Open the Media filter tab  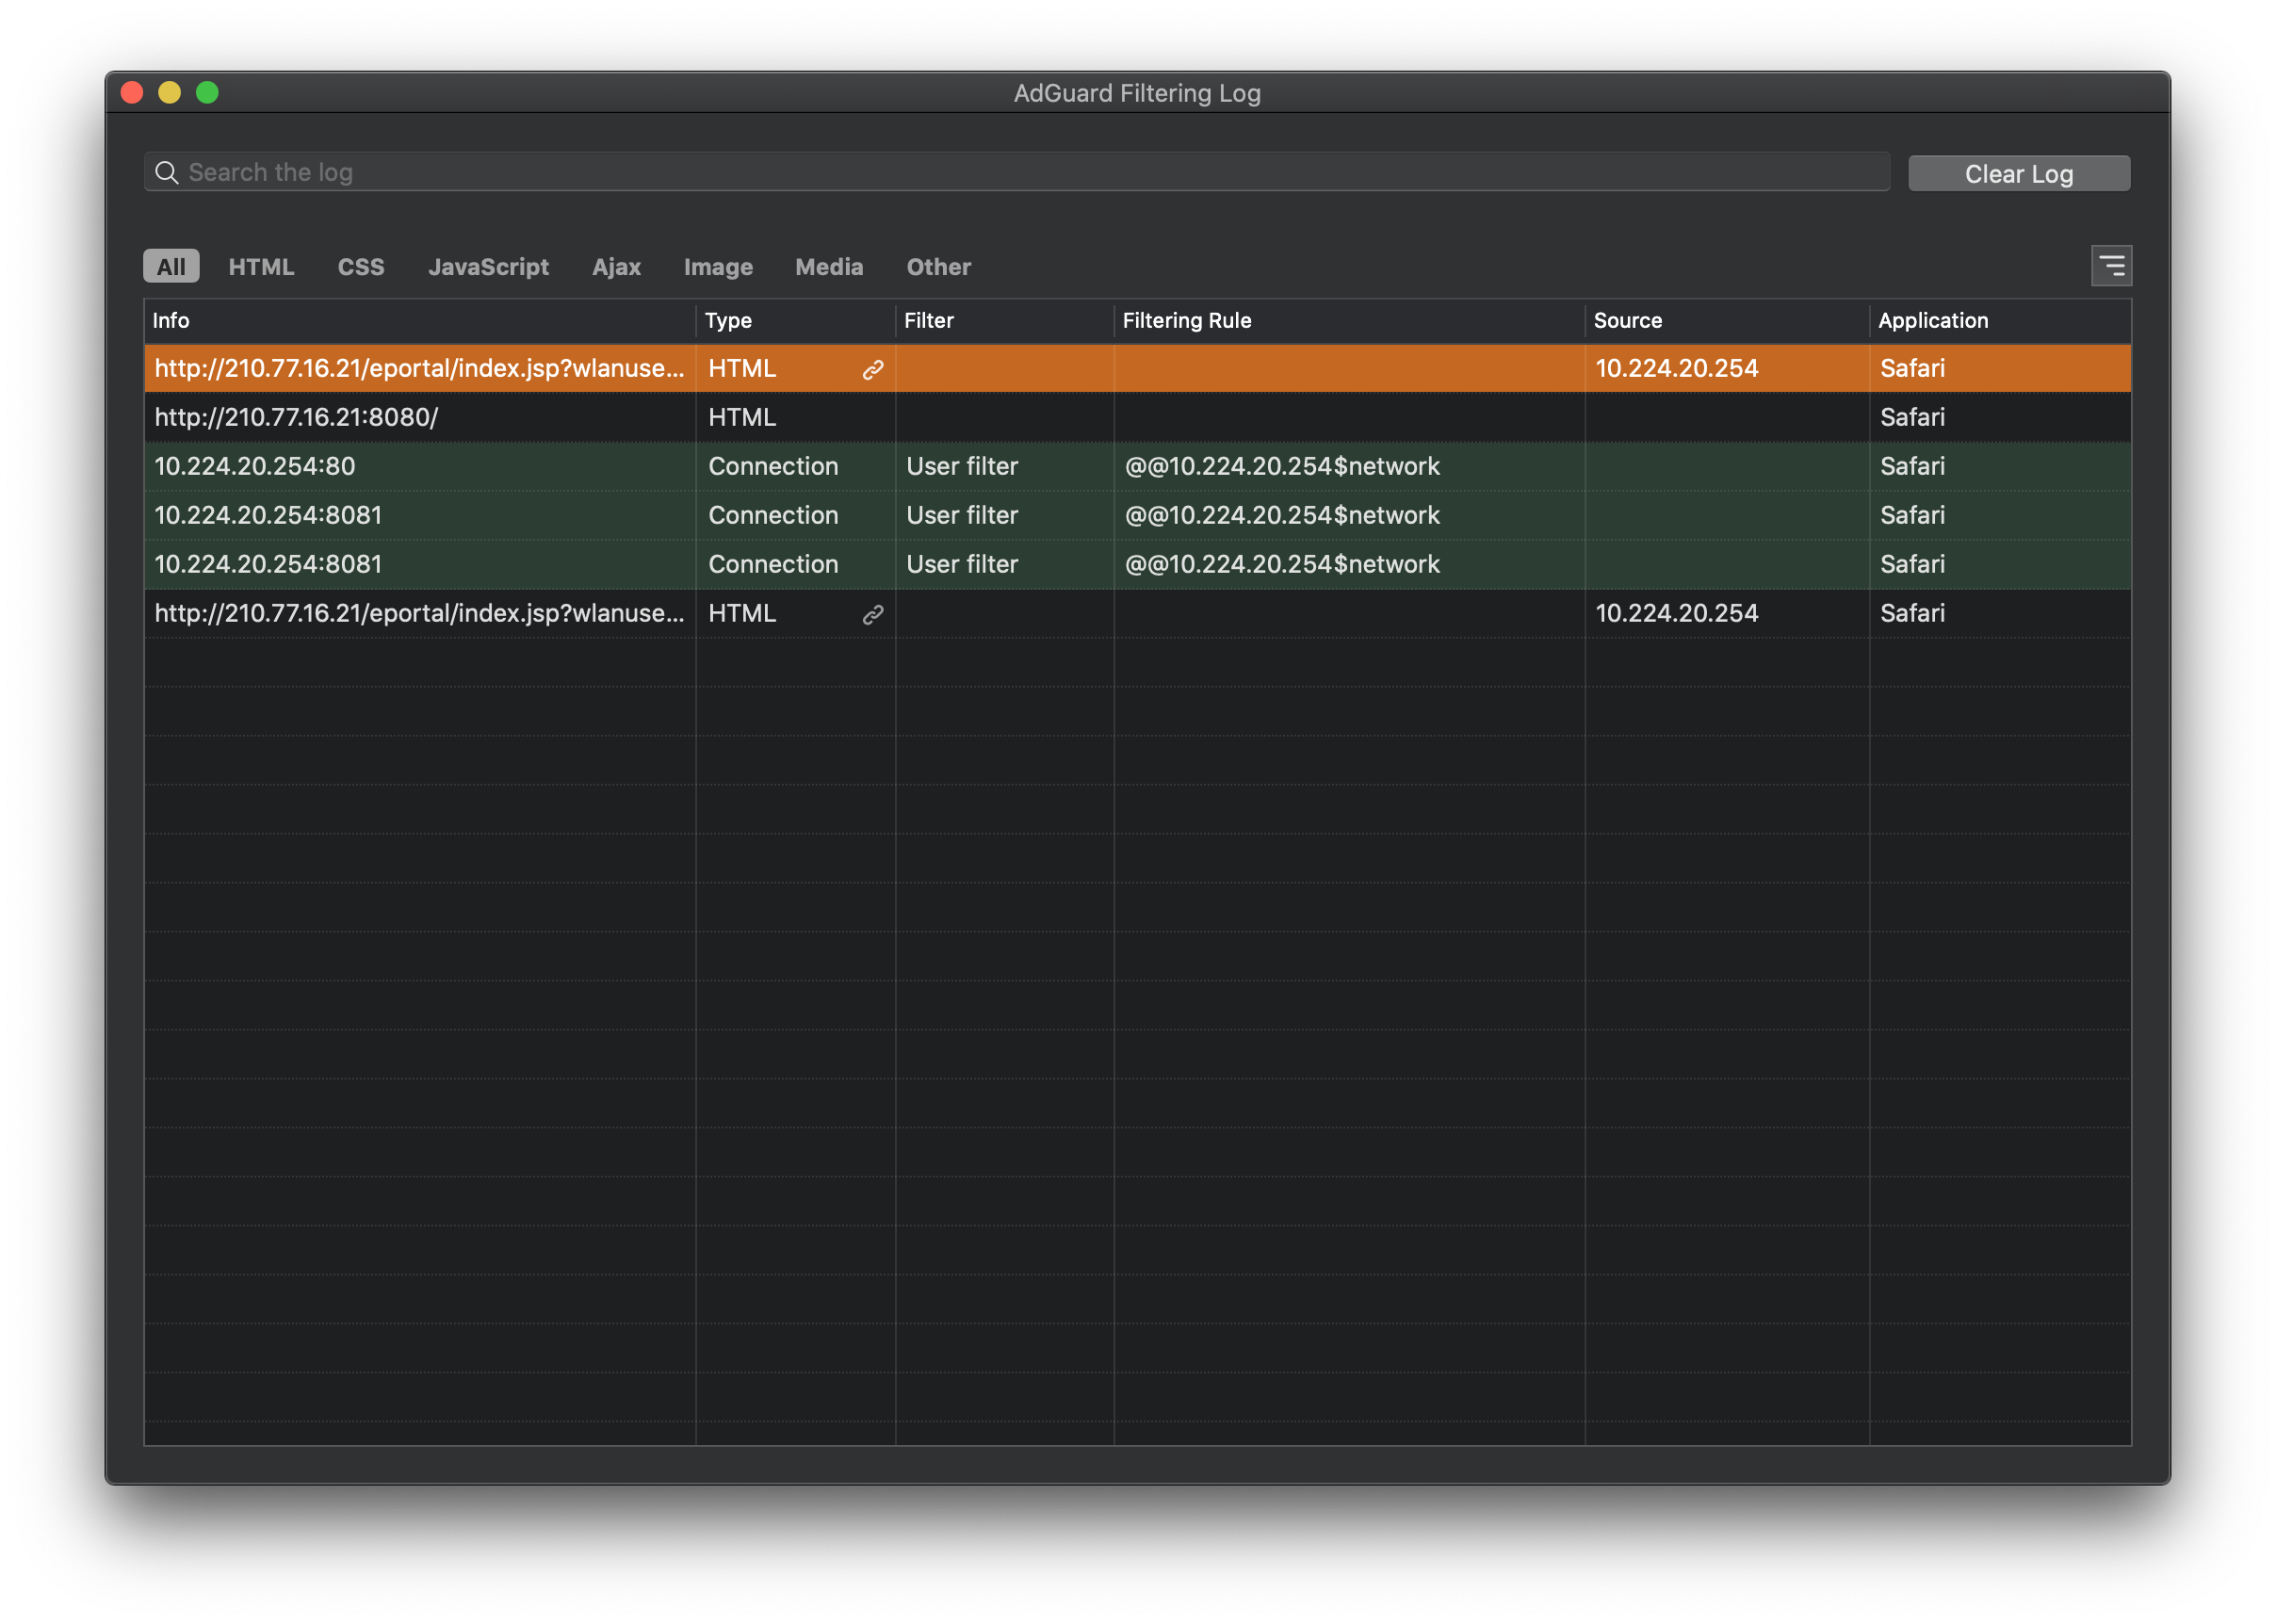(829, 267)
